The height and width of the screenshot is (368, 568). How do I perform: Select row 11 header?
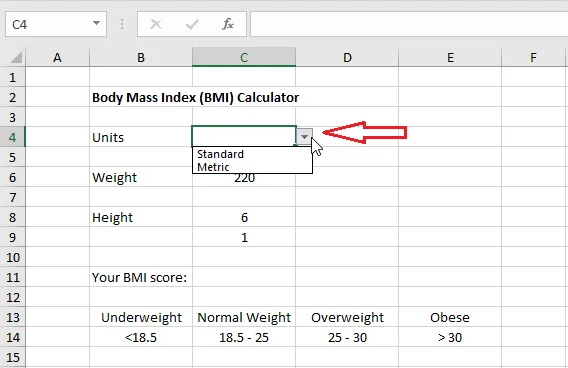13,277
